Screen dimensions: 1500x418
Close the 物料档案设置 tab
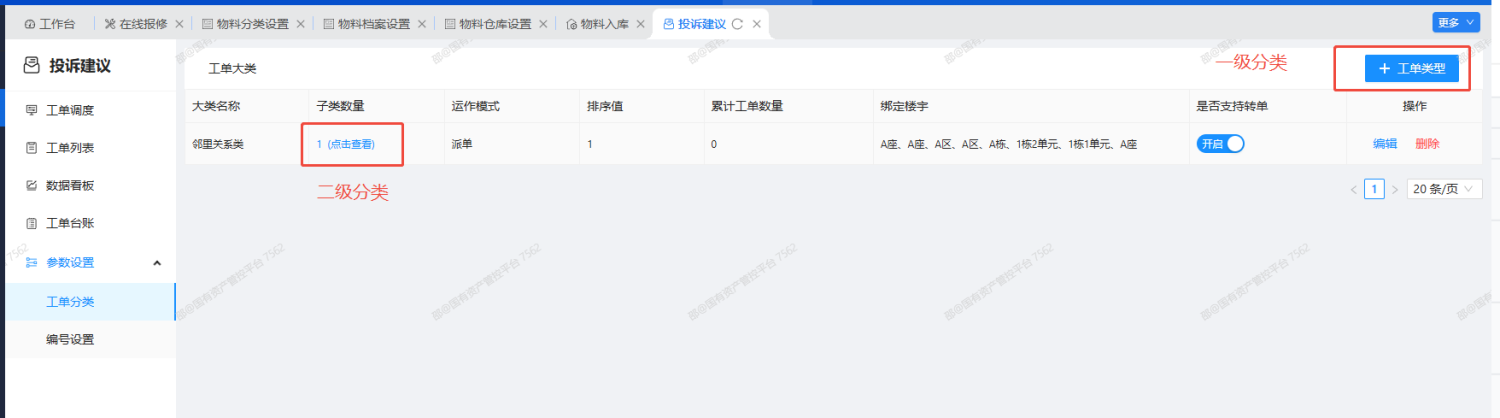click(x=422, y=23)
